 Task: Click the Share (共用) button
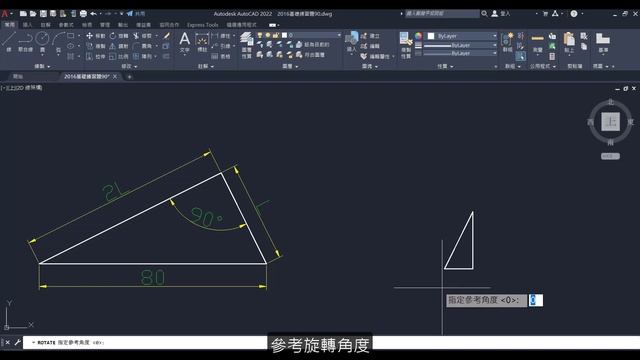(x=136, y=13)
